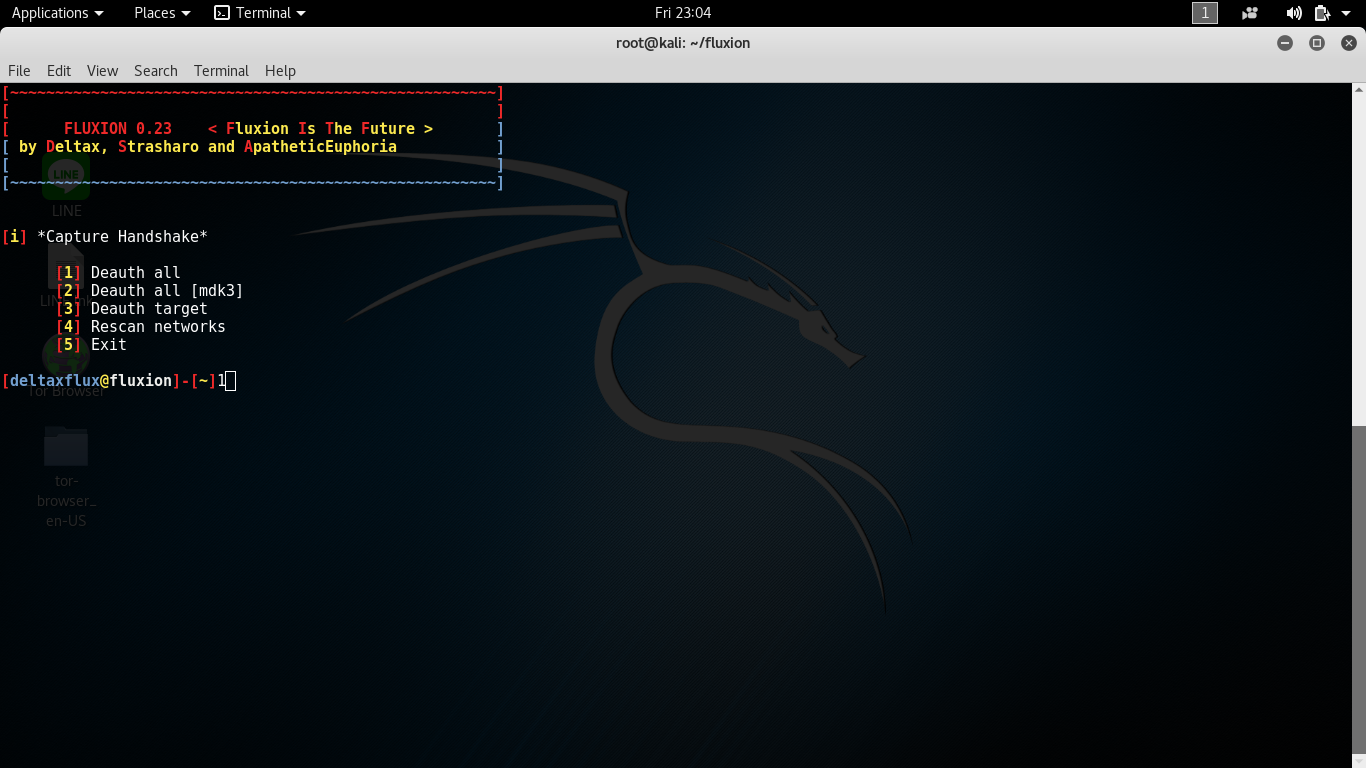The height and width of the screenshot is (768, 1366).
Task: Open the Applications menu
Action: (x=57, y=13)
